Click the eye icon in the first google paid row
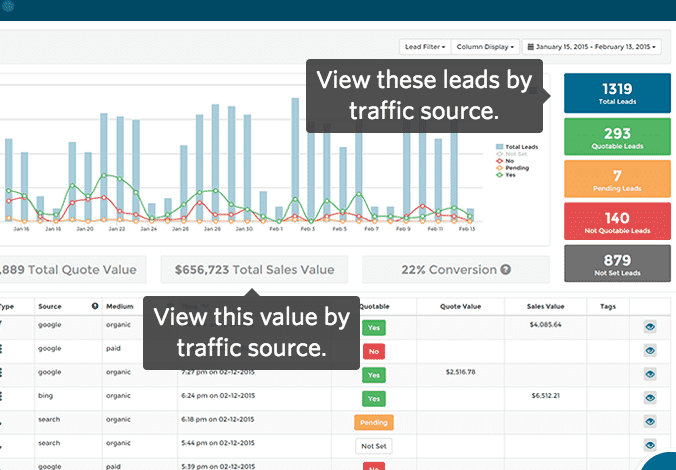Image resolution: width=676 pixels, height=470 pixels. (650, 350)
